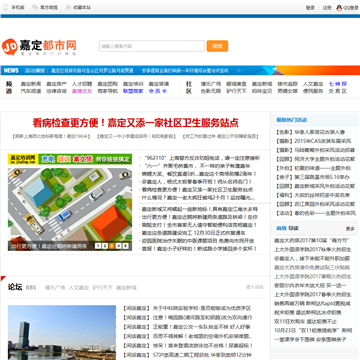Open the 登录 login link

coord(310,8)
